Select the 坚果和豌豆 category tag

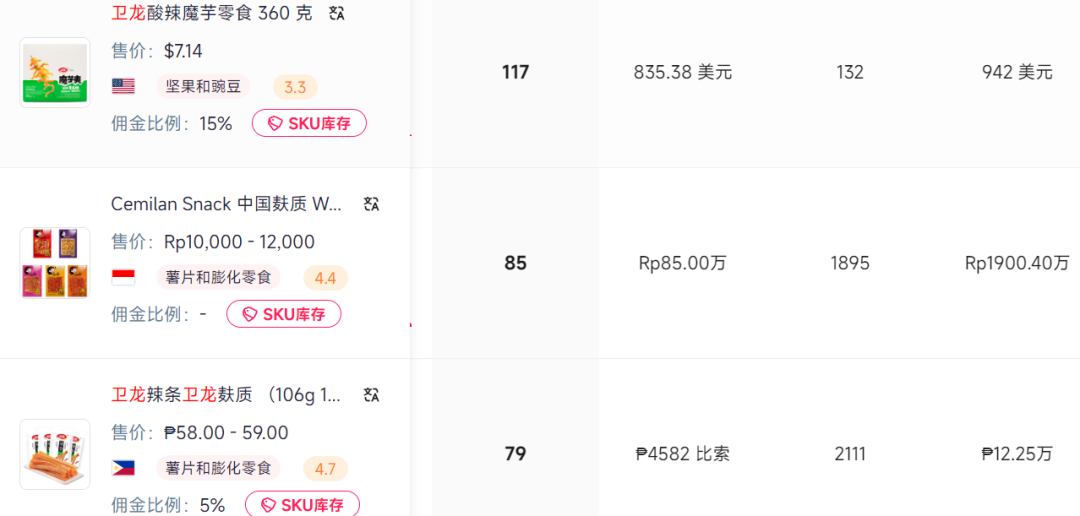(x=204, y=87)
